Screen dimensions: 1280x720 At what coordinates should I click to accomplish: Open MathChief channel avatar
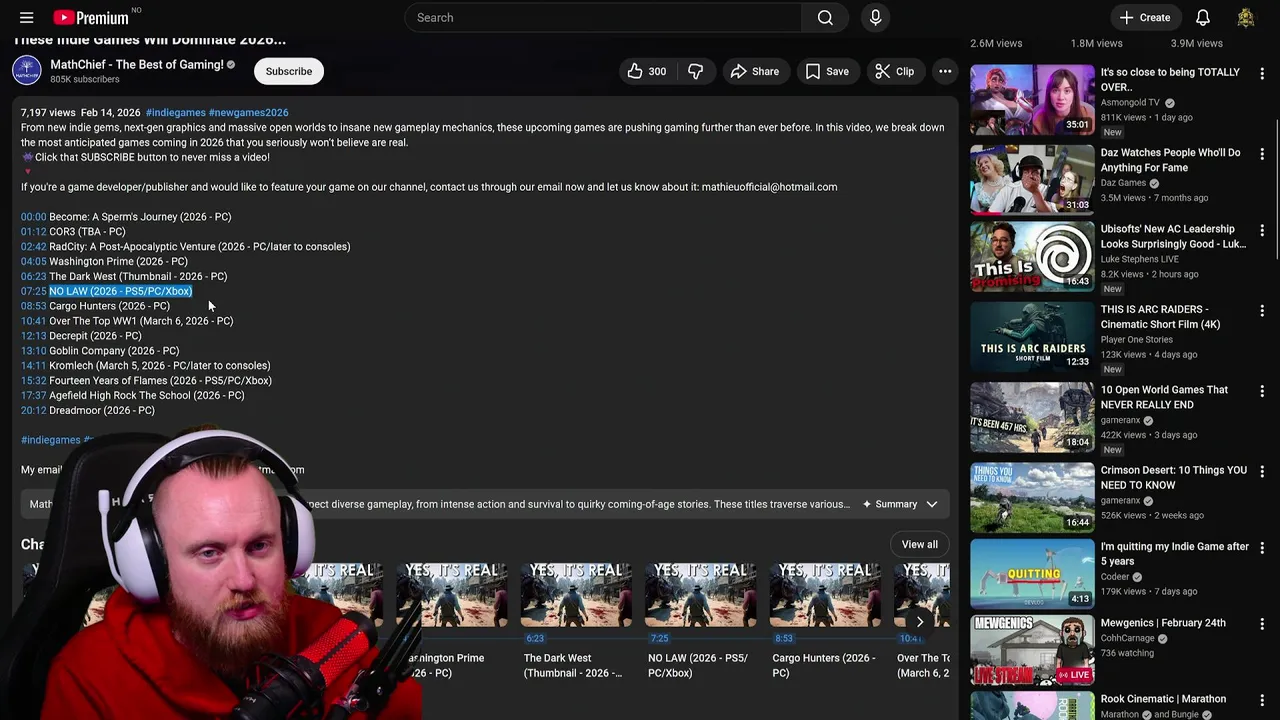[x=27, y=71]
